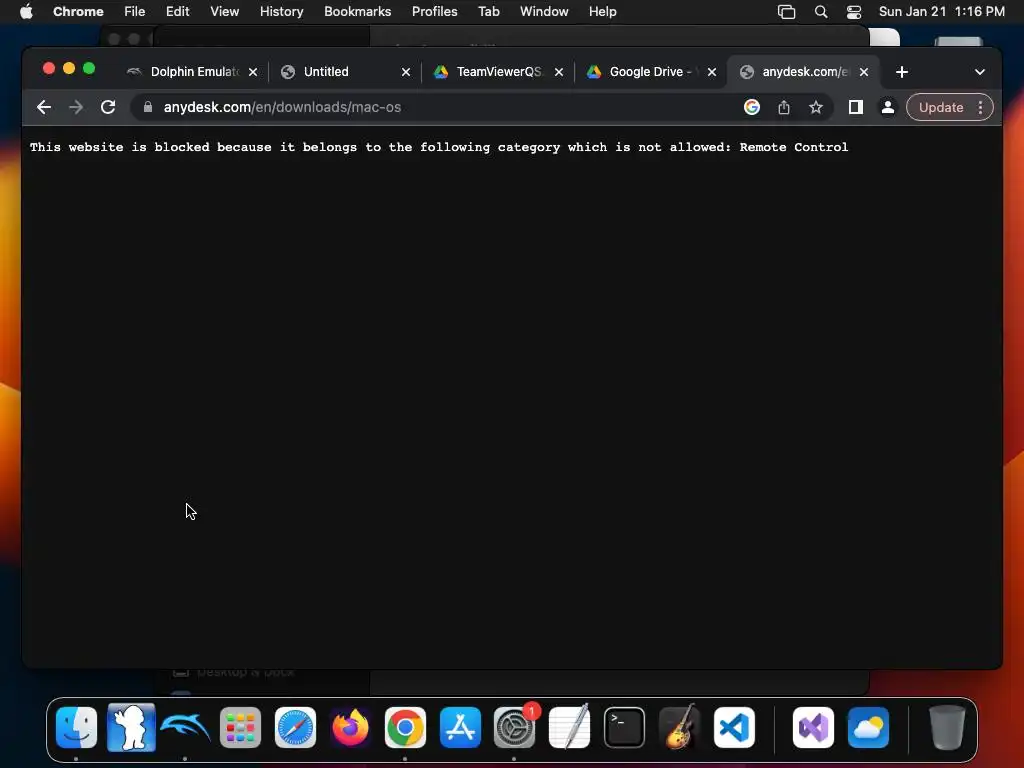Click the Google icon in the address bar
Screen dimensions: 1024x768
point(752,107)
